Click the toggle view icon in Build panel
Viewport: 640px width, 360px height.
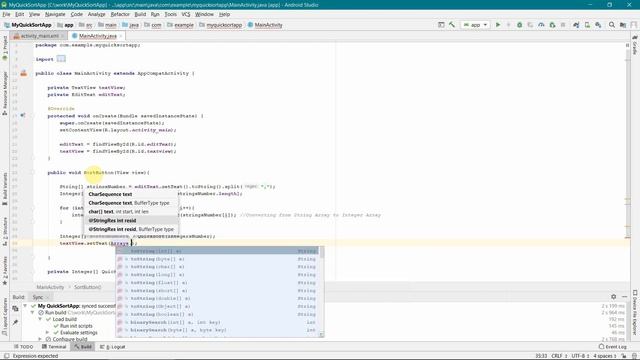point(16,309)
